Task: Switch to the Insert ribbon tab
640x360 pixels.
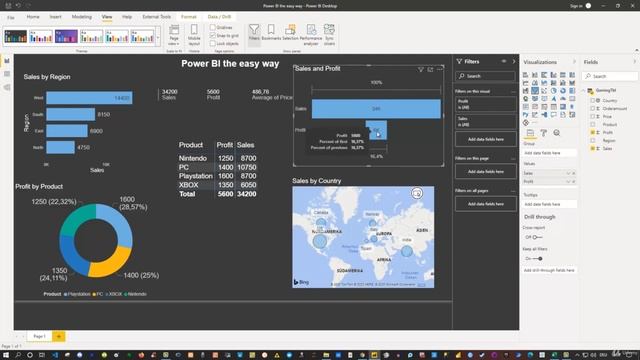Action: 56,17
